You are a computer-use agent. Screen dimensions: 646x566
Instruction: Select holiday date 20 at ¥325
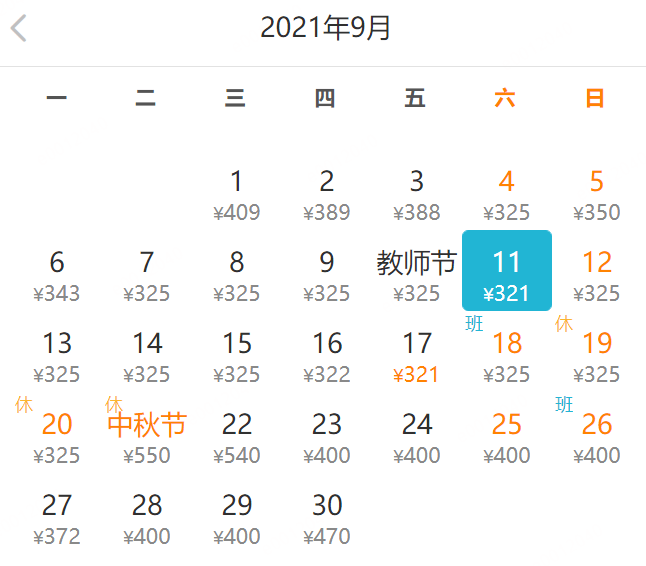(x=56, y=433)
